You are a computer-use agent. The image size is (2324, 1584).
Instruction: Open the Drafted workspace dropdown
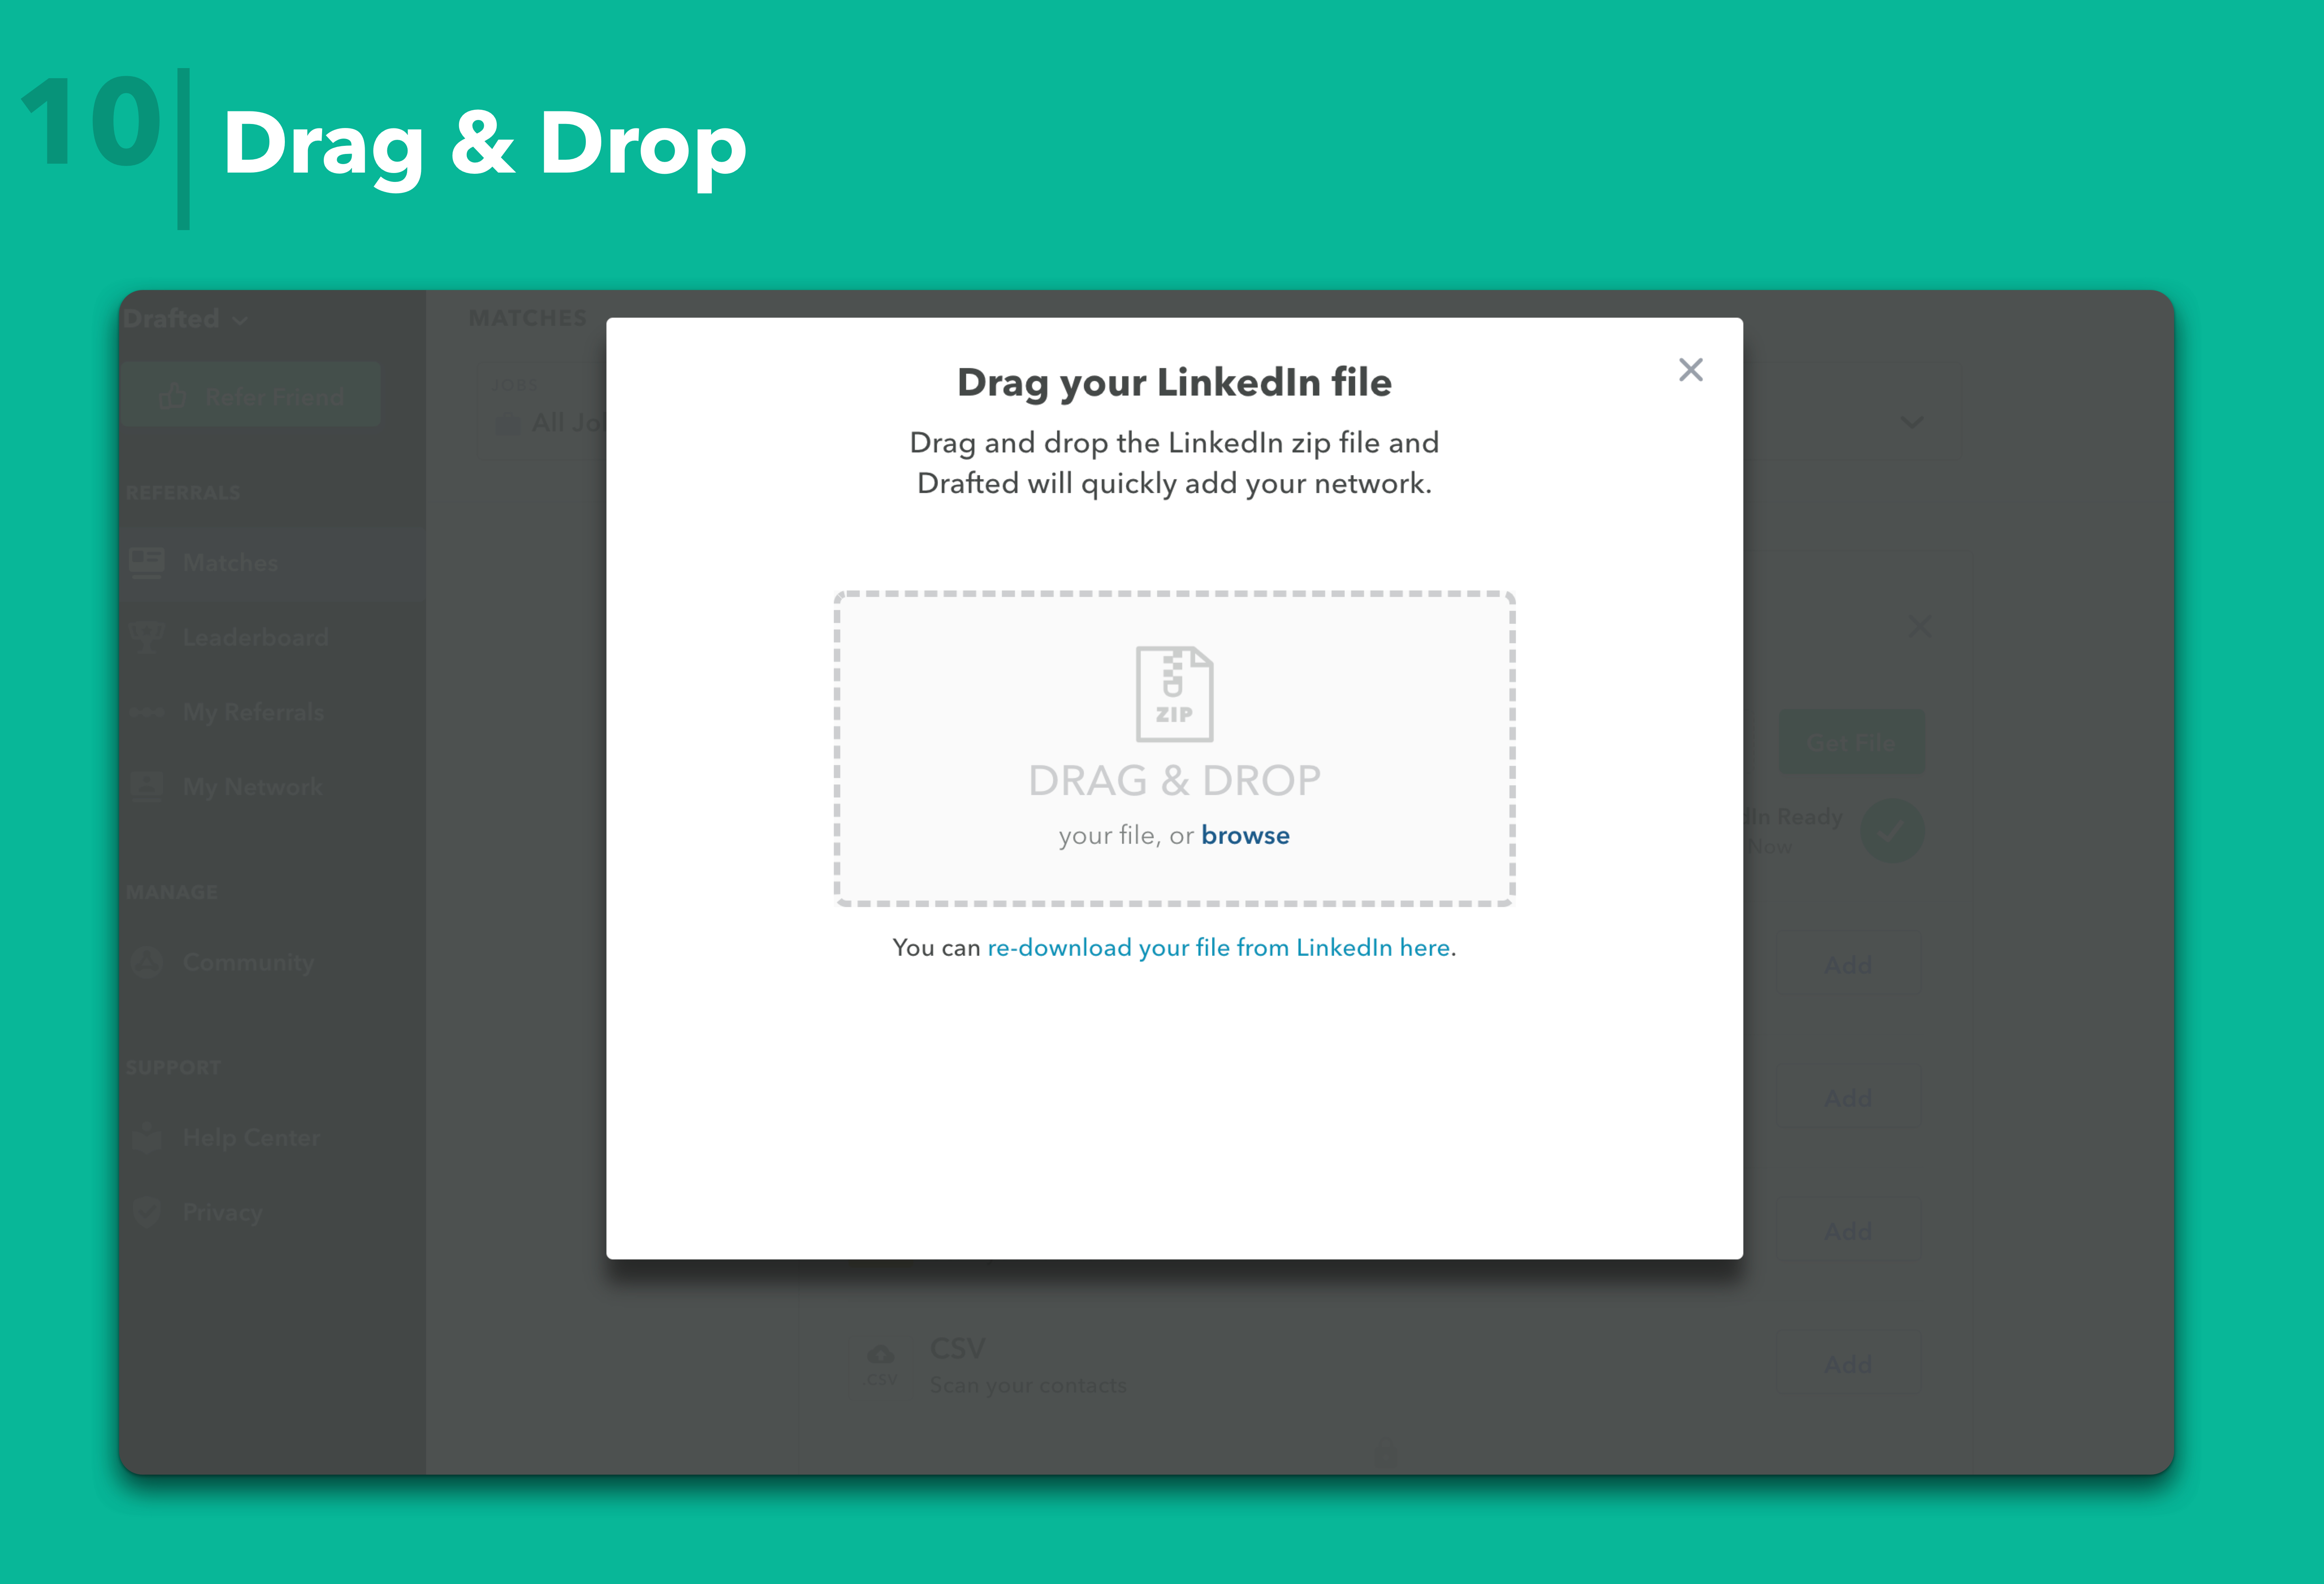click(185, 319)
